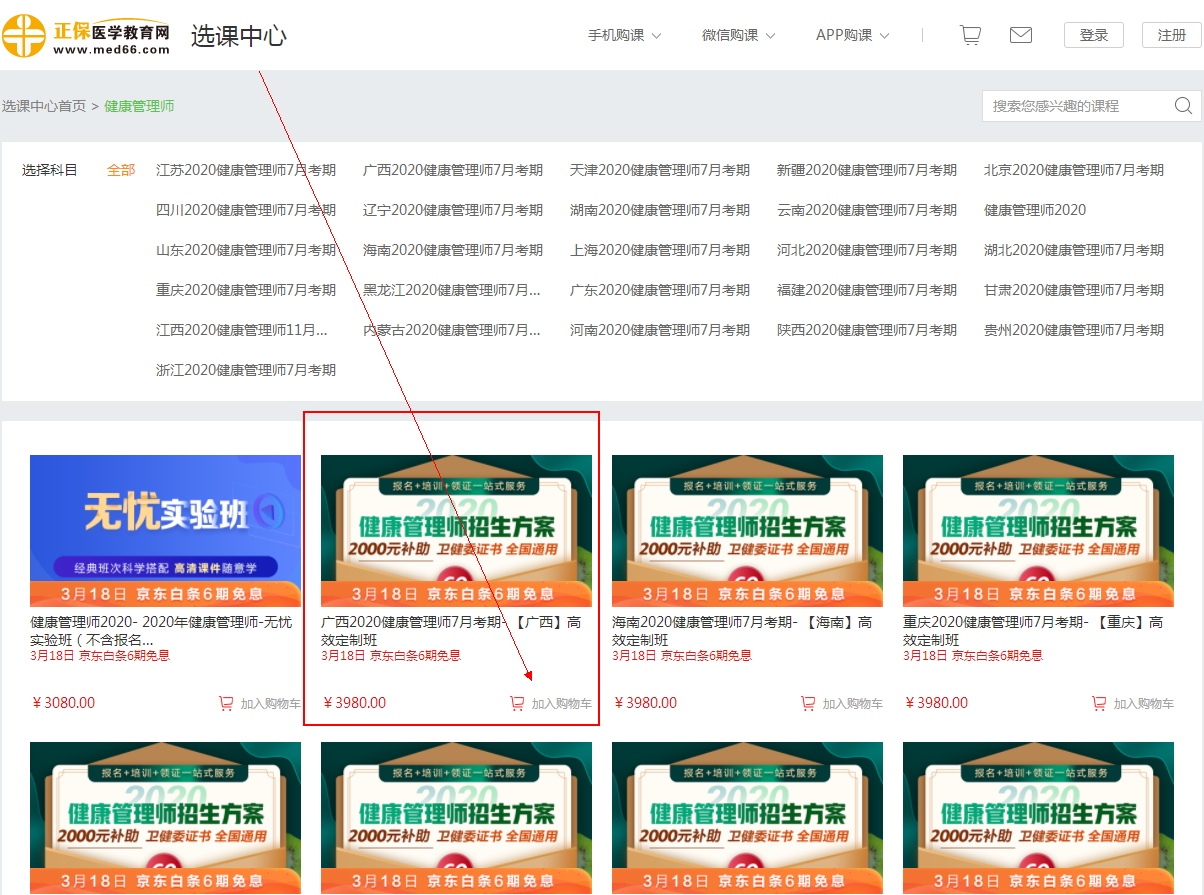
Task: Select the 全部 subject filter
Action: pyautogui.click(x=121, y=170)
